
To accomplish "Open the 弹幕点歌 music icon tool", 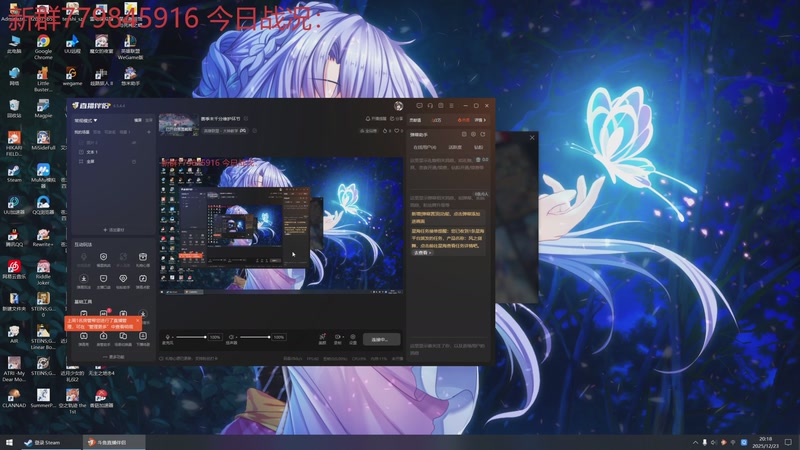I will (x=143, y=281).
